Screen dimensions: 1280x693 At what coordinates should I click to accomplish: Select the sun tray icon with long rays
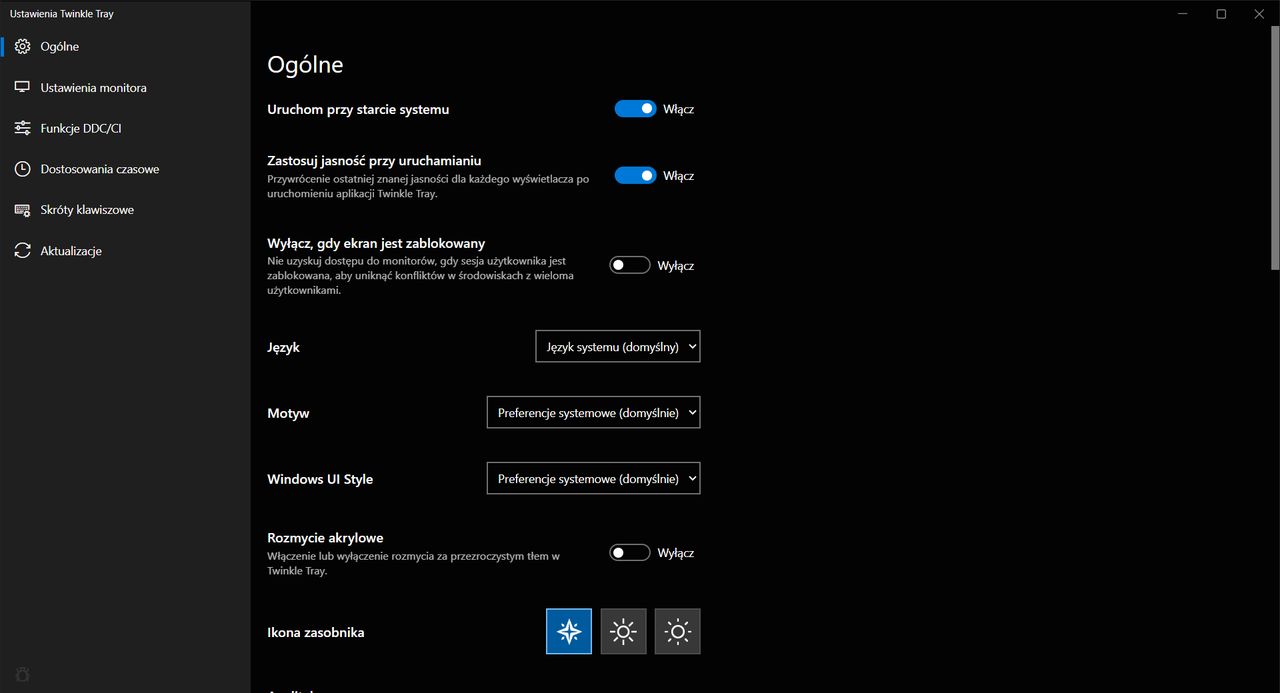[x=623, y=631]
